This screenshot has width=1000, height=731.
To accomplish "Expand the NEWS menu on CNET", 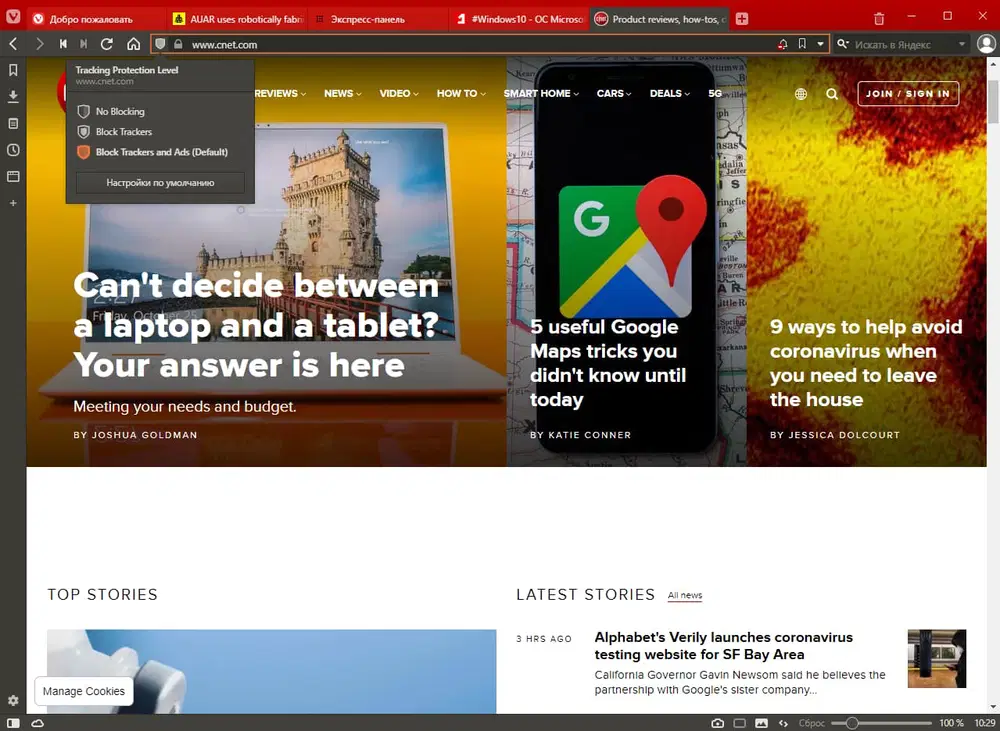I will click(342, 93).
